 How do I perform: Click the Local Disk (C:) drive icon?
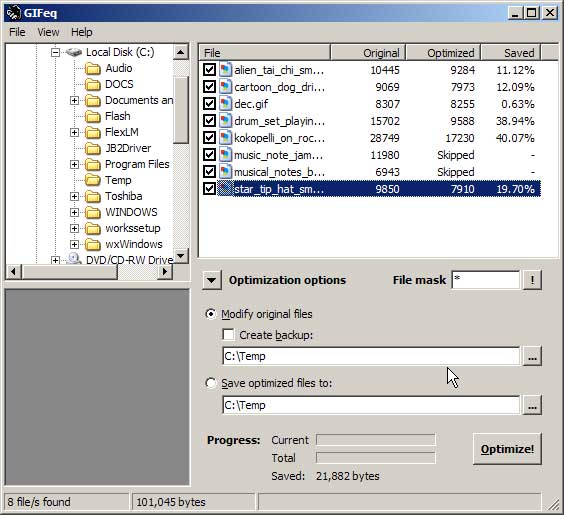point(74,53)
